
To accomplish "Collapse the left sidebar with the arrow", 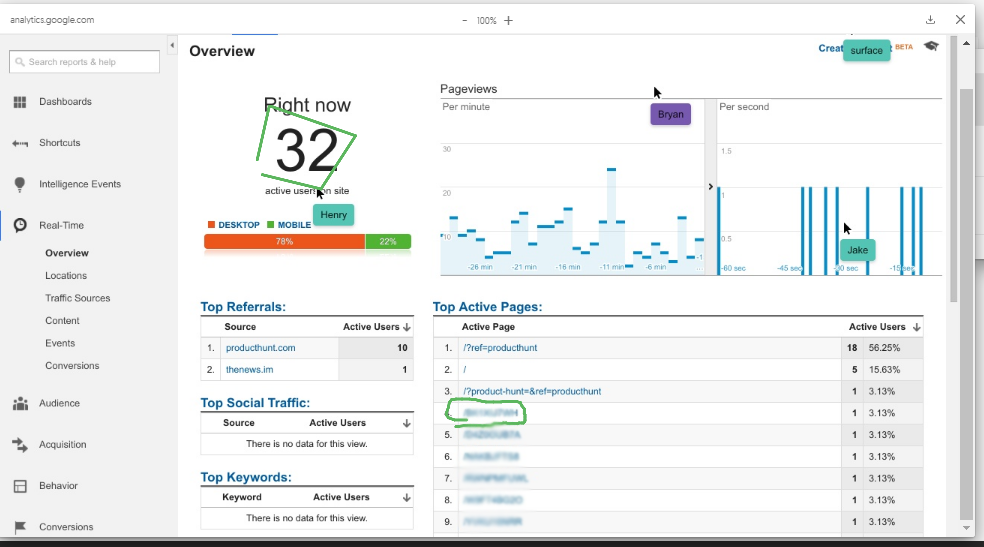I will pos(172,45).
